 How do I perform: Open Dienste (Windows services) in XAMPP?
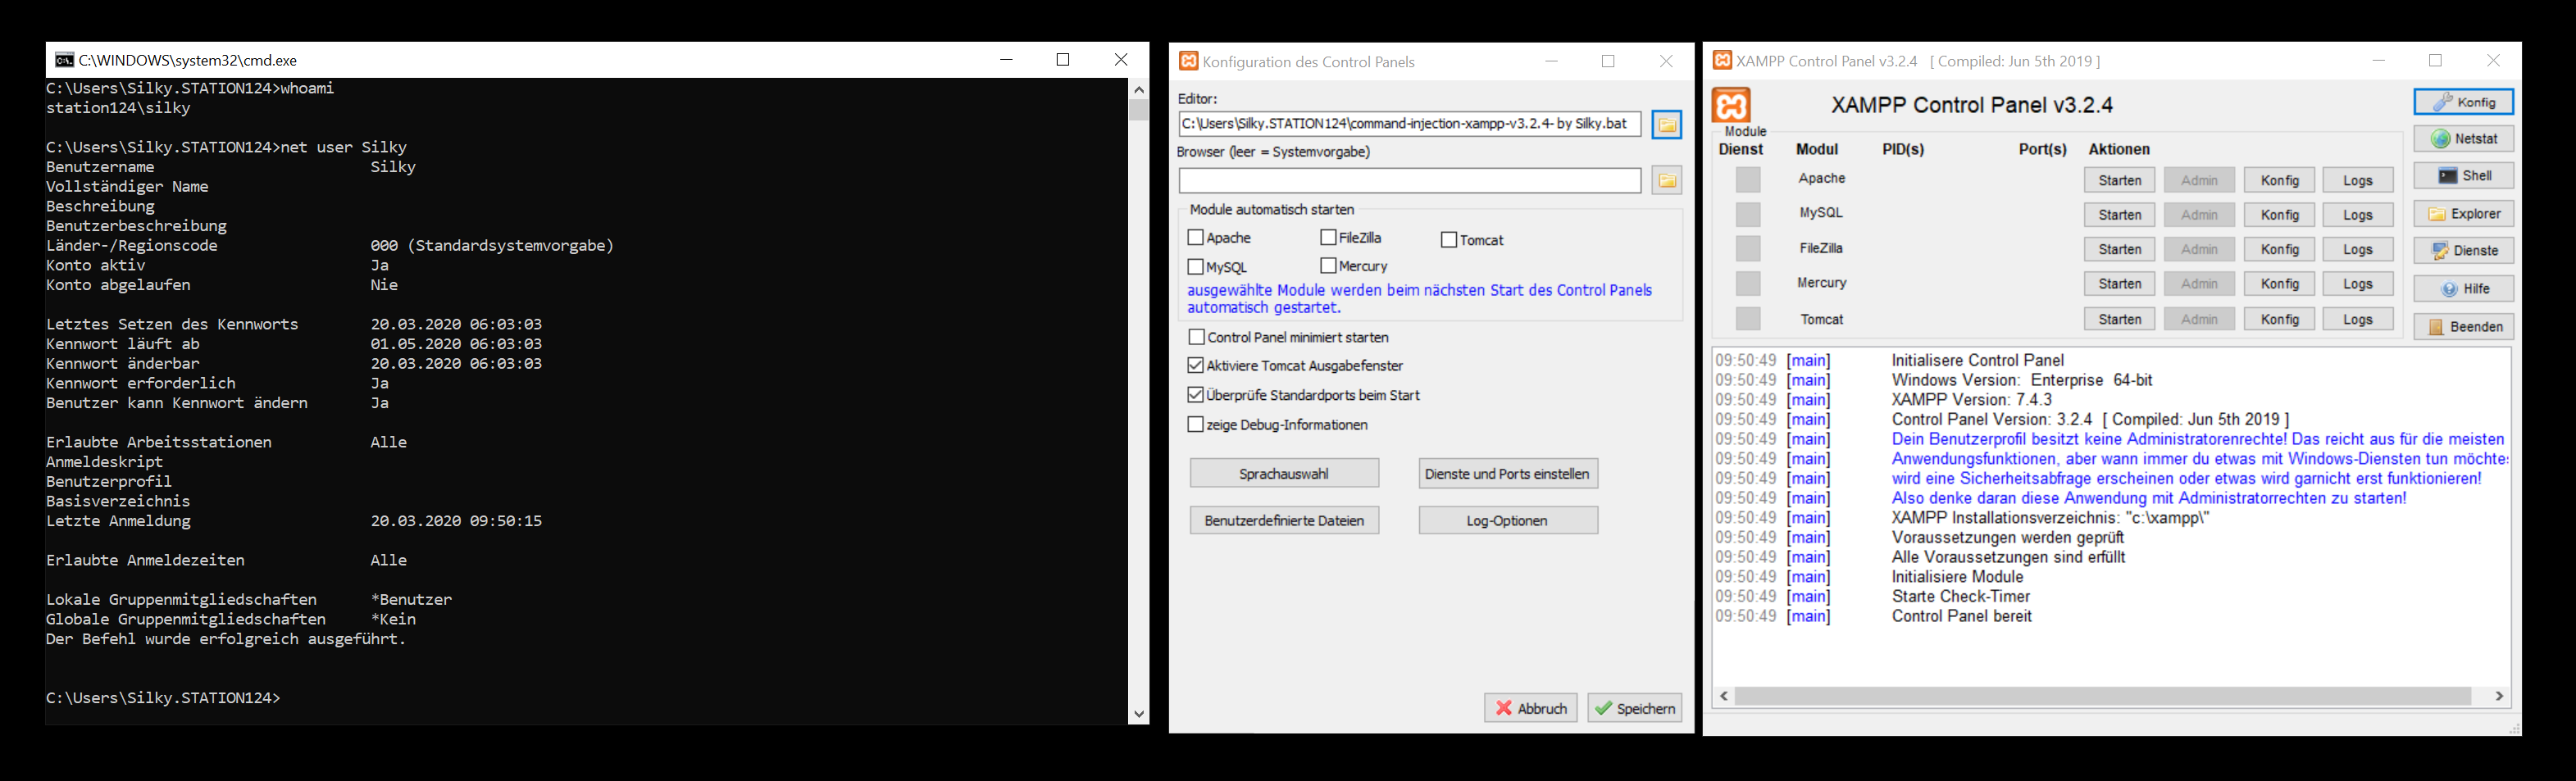pyautogui.click(x=2463, y=251)
